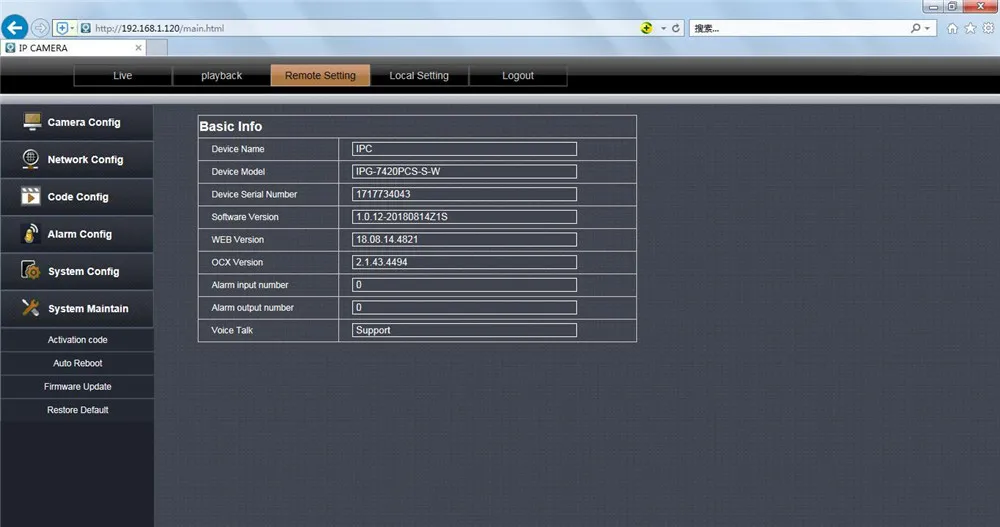This screenshot has width=1000, height=527.
Task: Open System Config section
Action: pyautogui.click(x=77, y=271)
